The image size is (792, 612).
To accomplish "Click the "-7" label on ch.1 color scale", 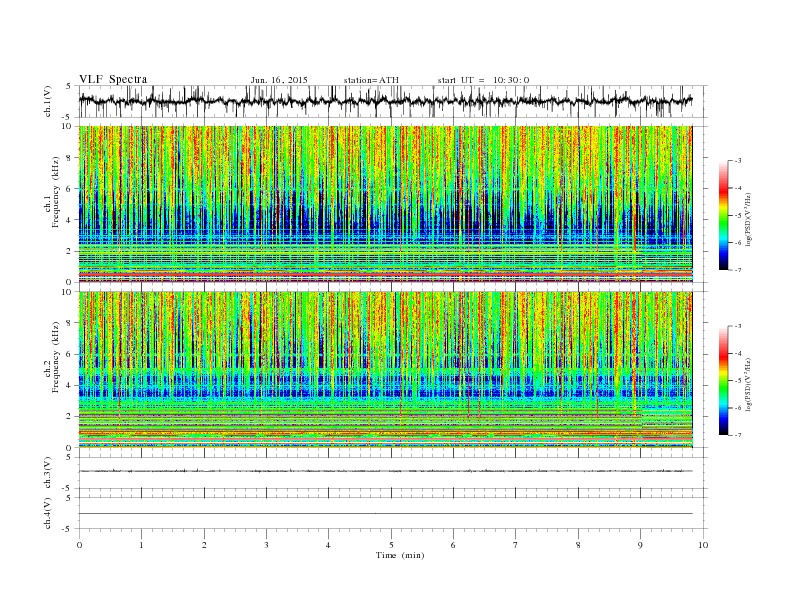I will [738, 270].
